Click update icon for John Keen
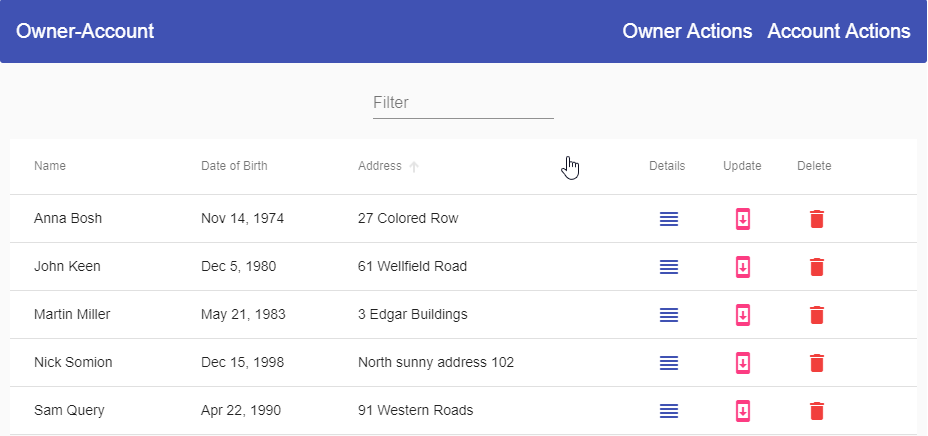Viewport: 928px width, 436px height. click(742, 267)
